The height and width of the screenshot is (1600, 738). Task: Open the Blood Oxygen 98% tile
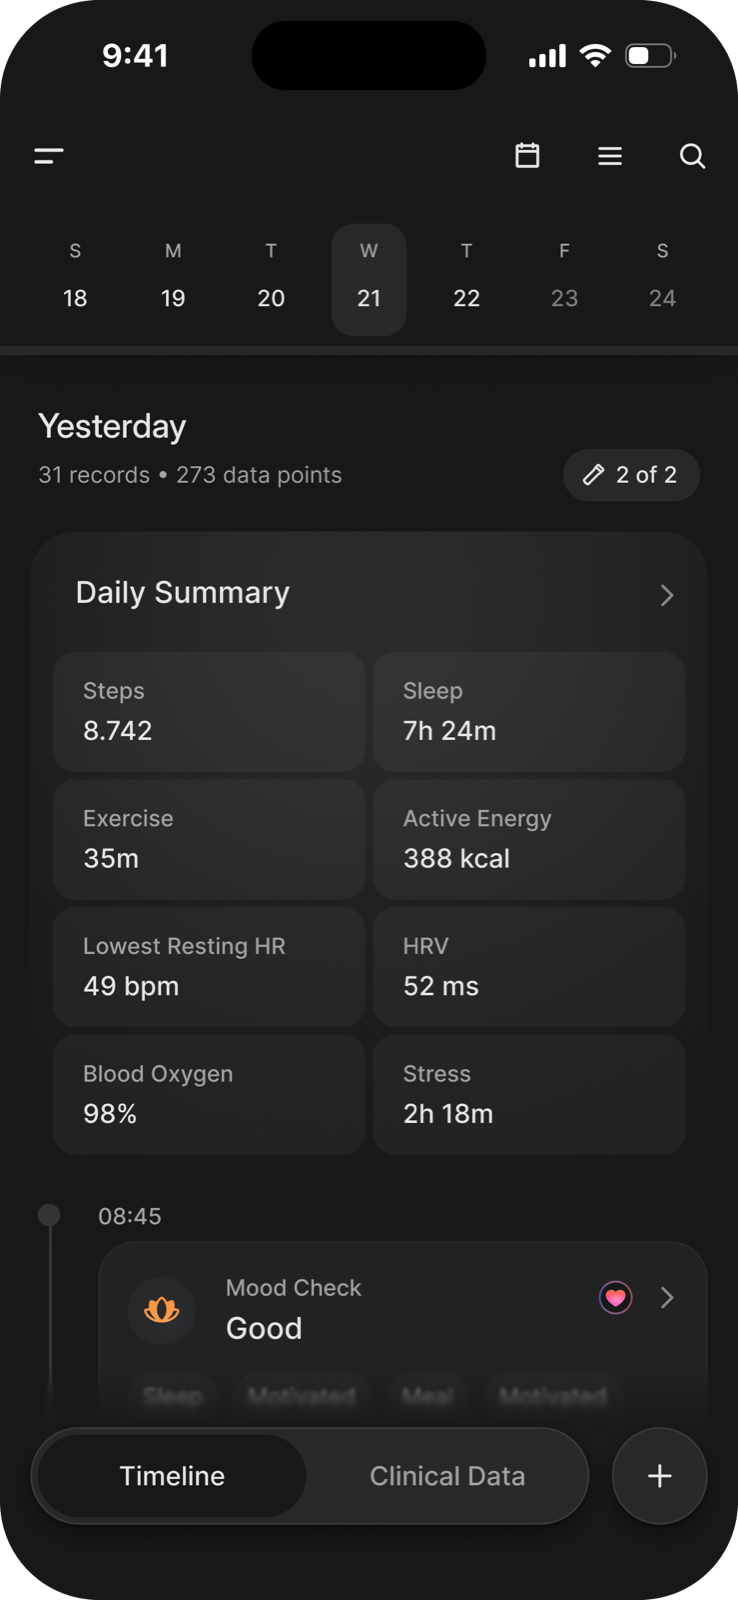point(209,1094)
